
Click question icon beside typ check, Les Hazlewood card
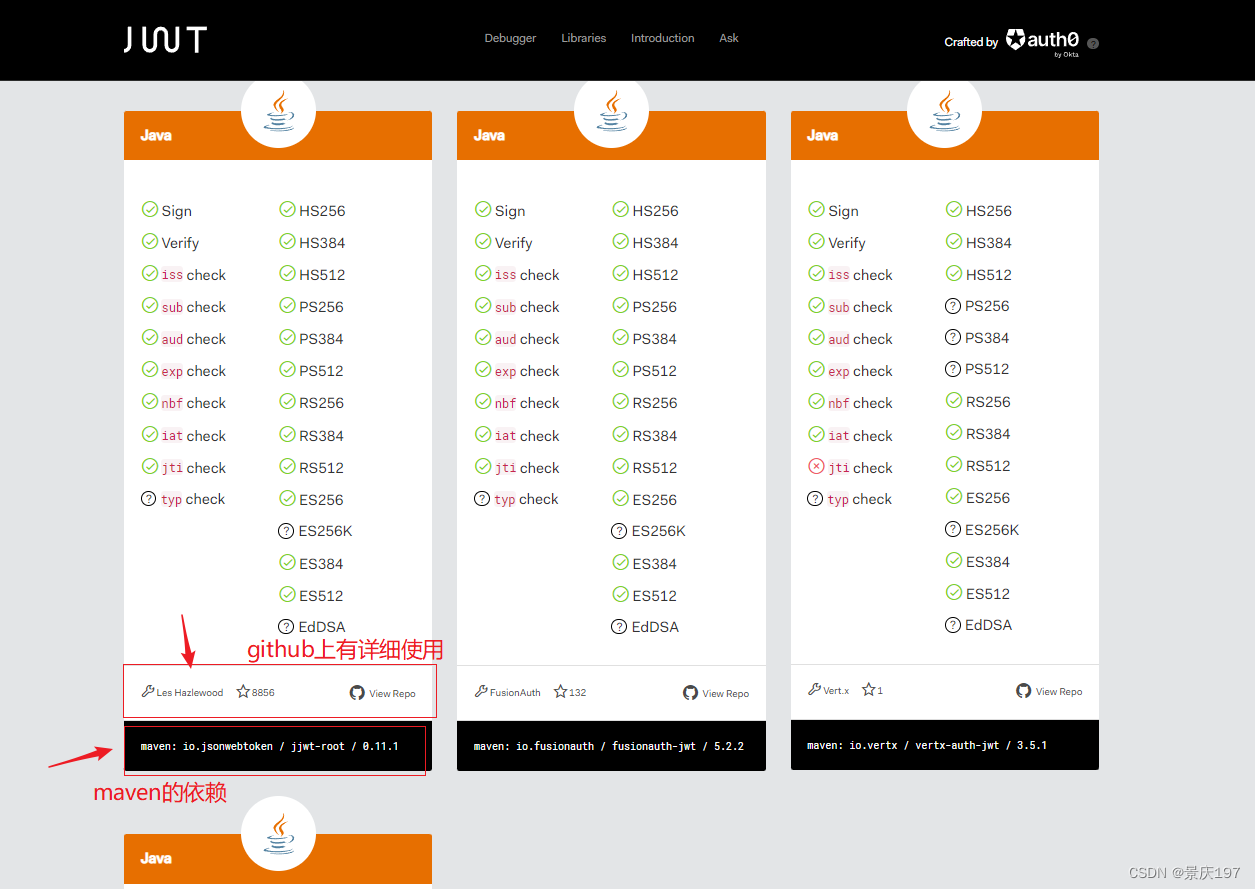(x=149, y=499)
